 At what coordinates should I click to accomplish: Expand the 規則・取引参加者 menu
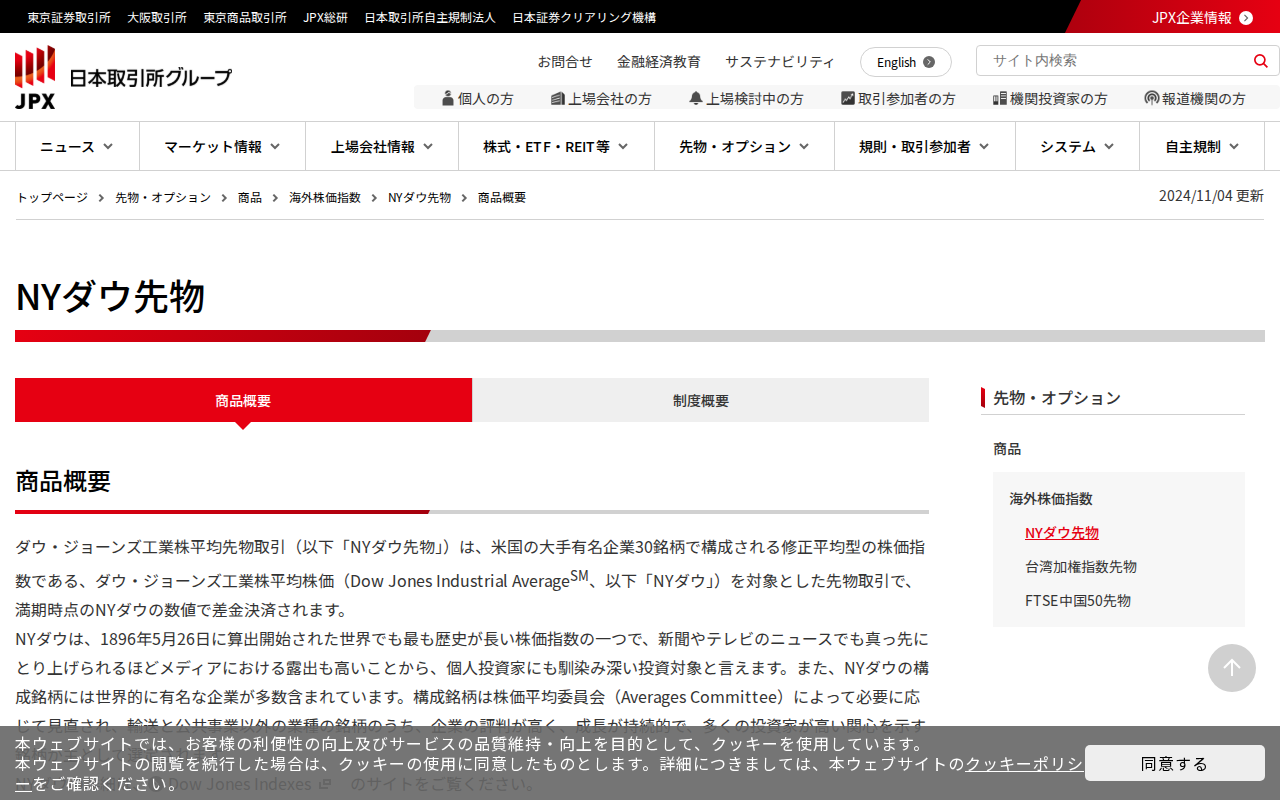coord(925,146)
